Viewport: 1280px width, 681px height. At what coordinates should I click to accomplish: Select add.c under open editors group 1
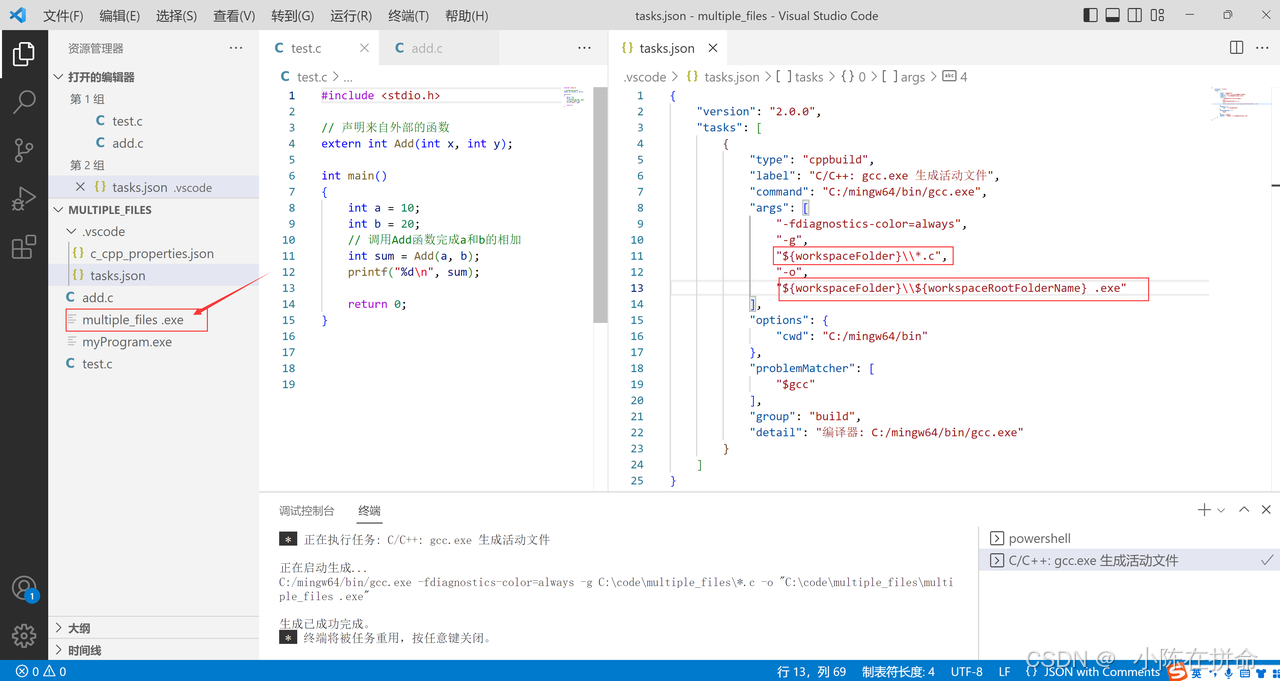153,143
